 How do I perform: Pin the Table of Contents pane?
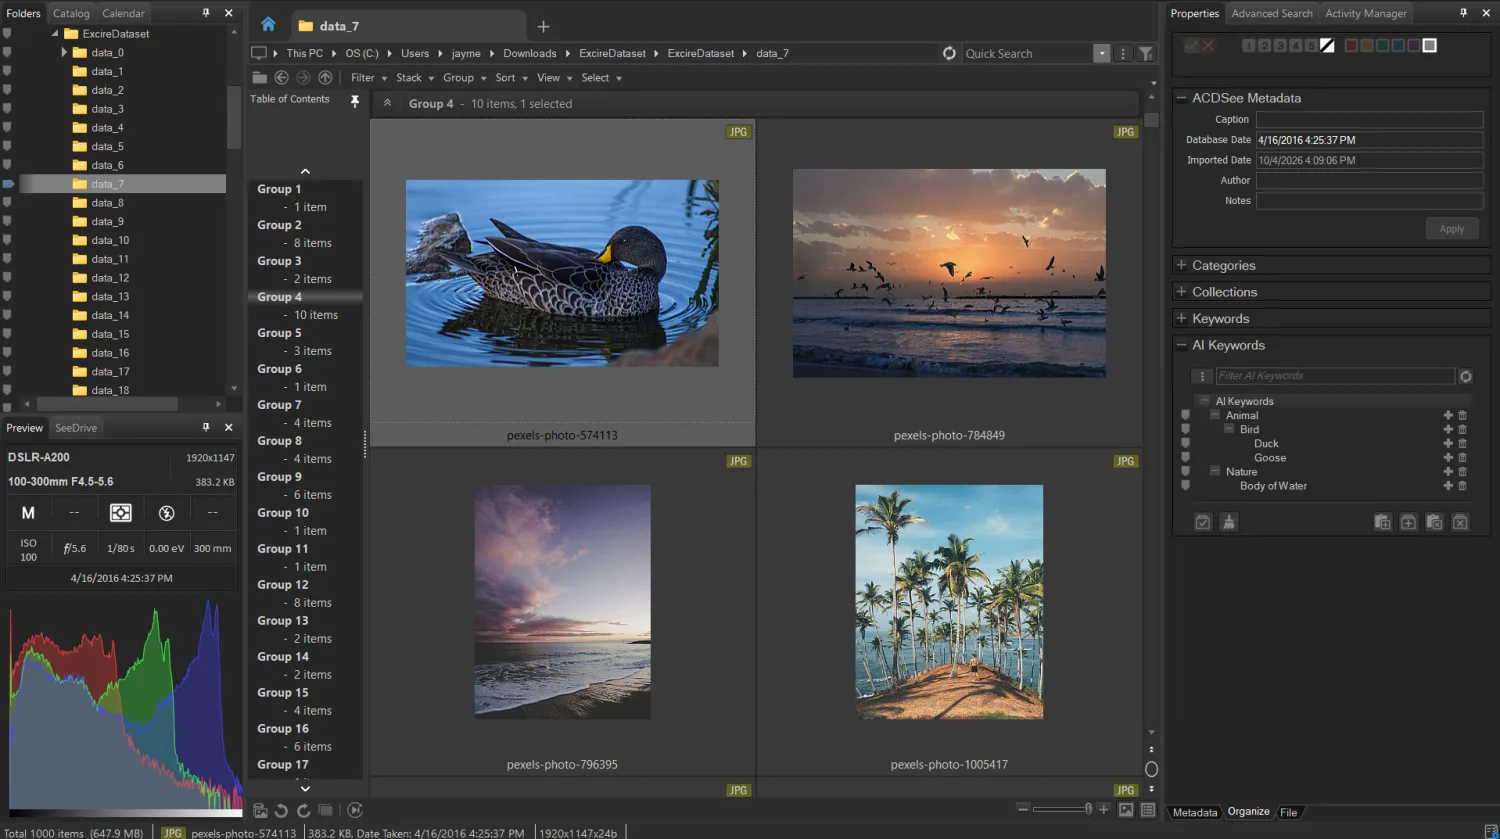pyautogui.click(x=354, y=101)
